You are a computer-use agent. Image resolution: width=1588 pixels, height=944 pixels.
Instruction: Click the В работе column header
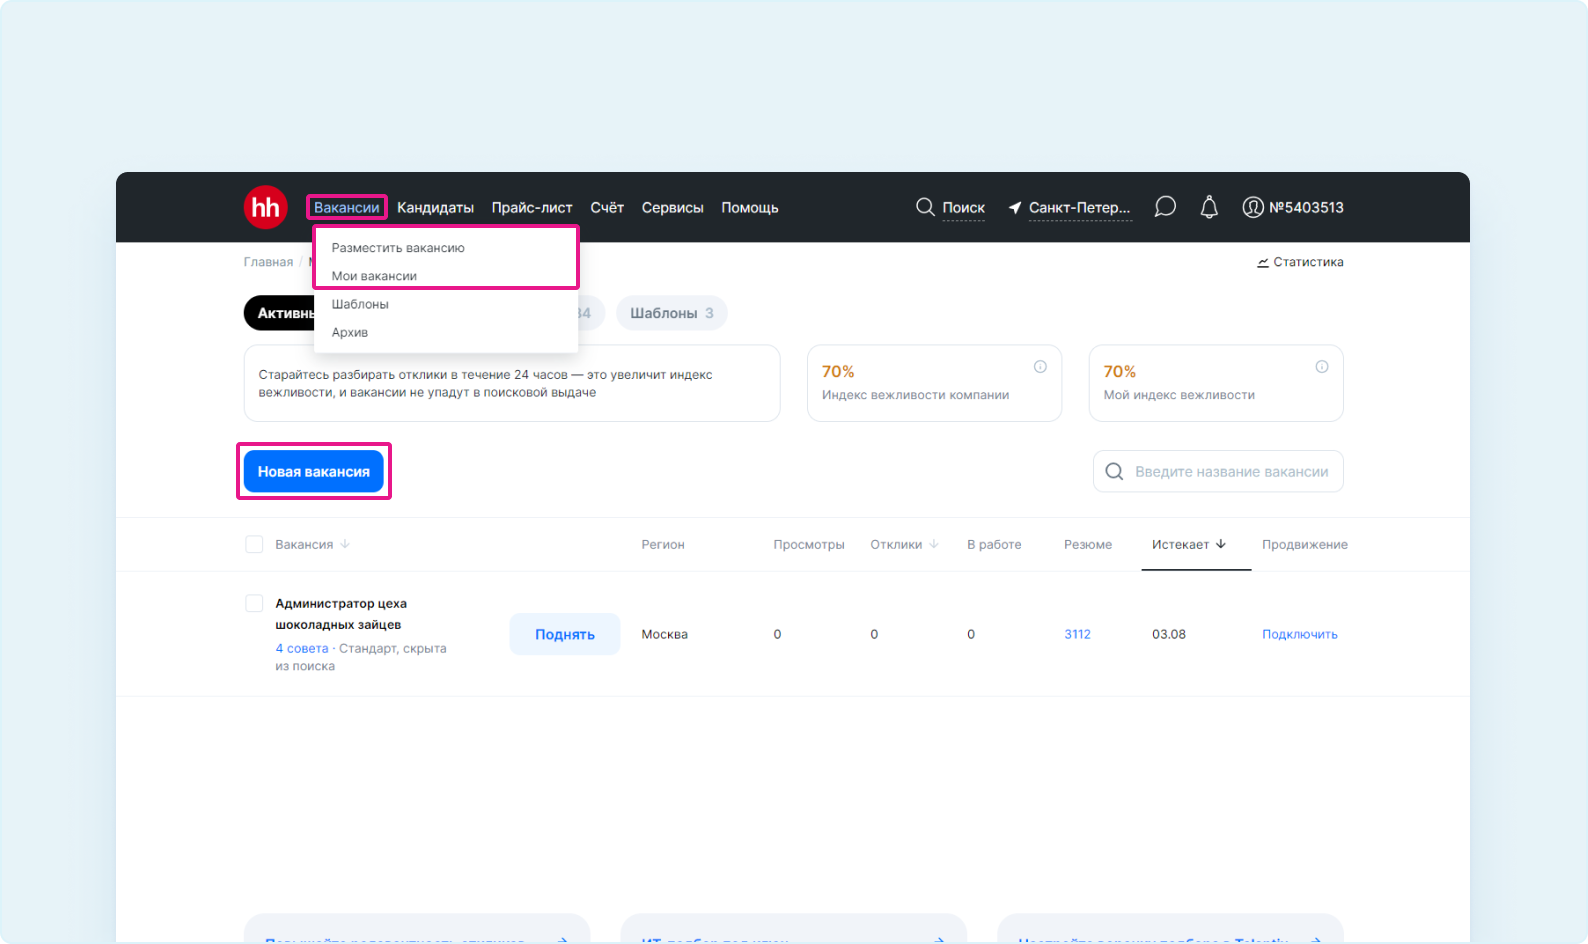click(x=994, y=544)
